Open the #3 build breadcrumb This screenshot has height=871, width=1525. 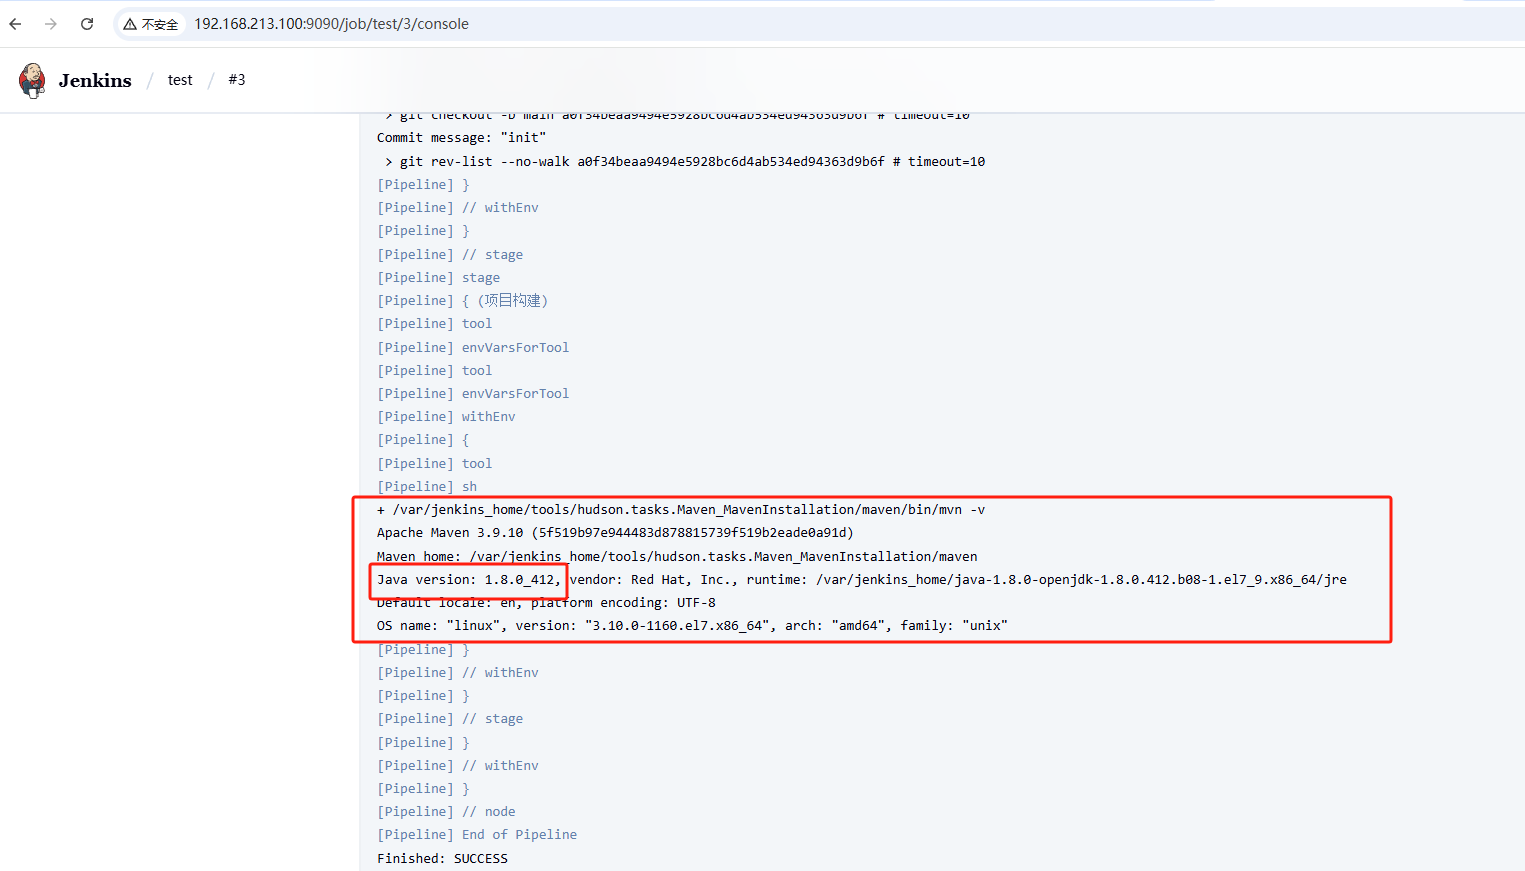237,80
